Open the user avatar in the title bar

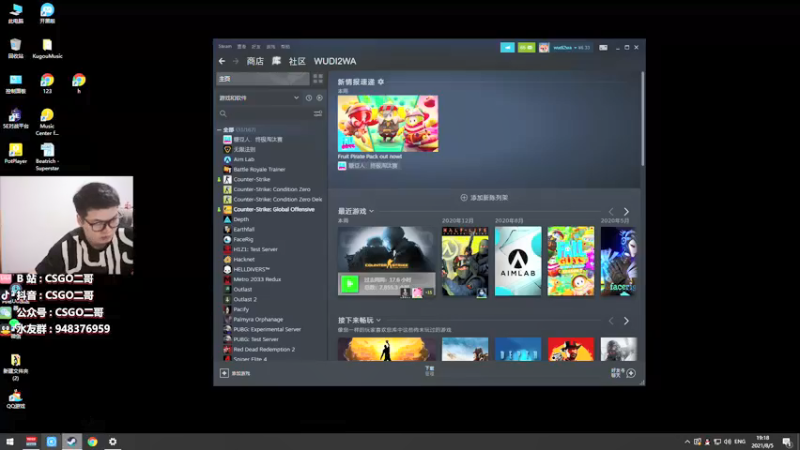coord(544,47)
